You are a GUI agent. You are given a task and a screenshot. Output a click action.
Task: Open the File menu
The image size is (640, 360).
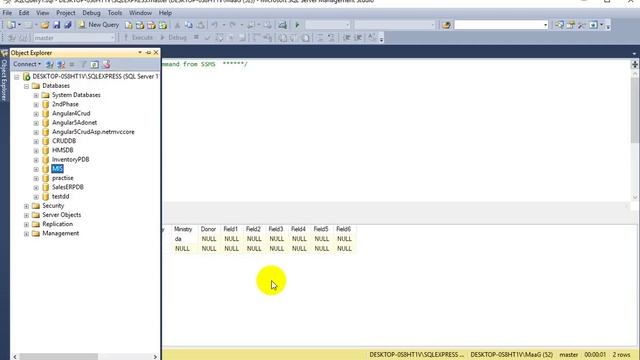(x=7, y=13)
